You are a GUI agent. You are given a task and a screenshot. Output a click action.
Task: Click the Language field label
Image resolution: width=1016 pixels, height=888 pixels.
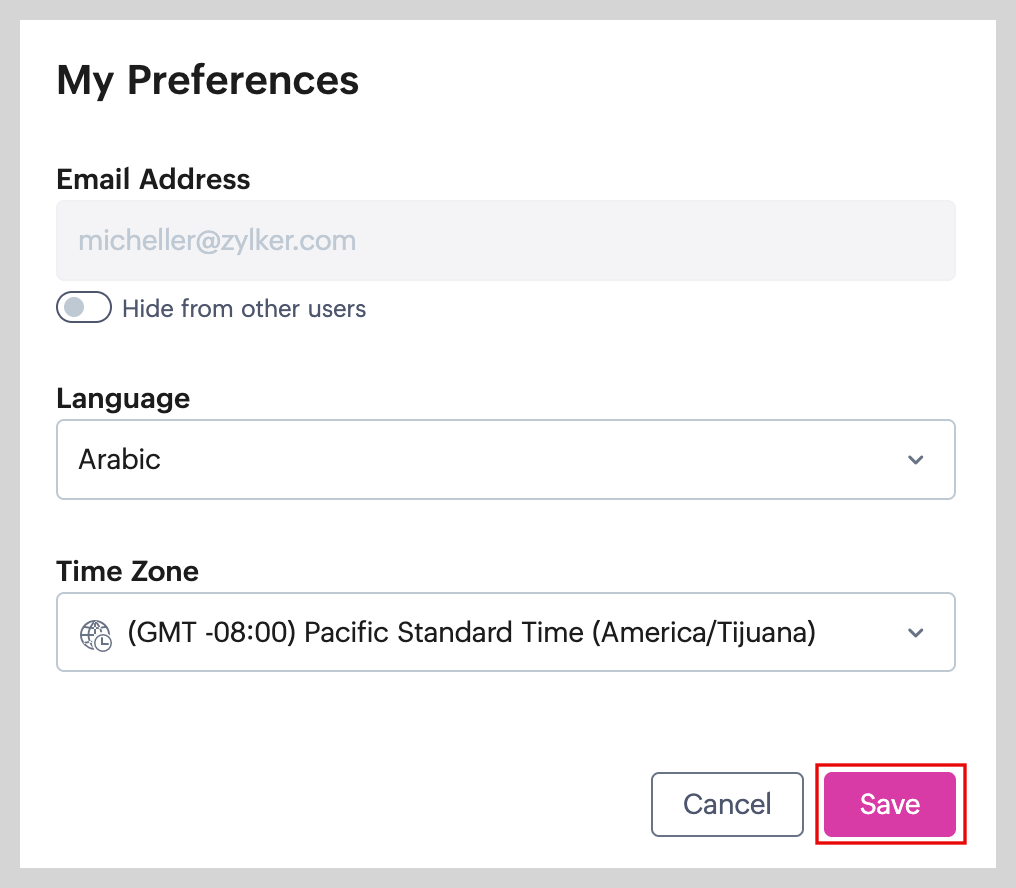[123, 398]
